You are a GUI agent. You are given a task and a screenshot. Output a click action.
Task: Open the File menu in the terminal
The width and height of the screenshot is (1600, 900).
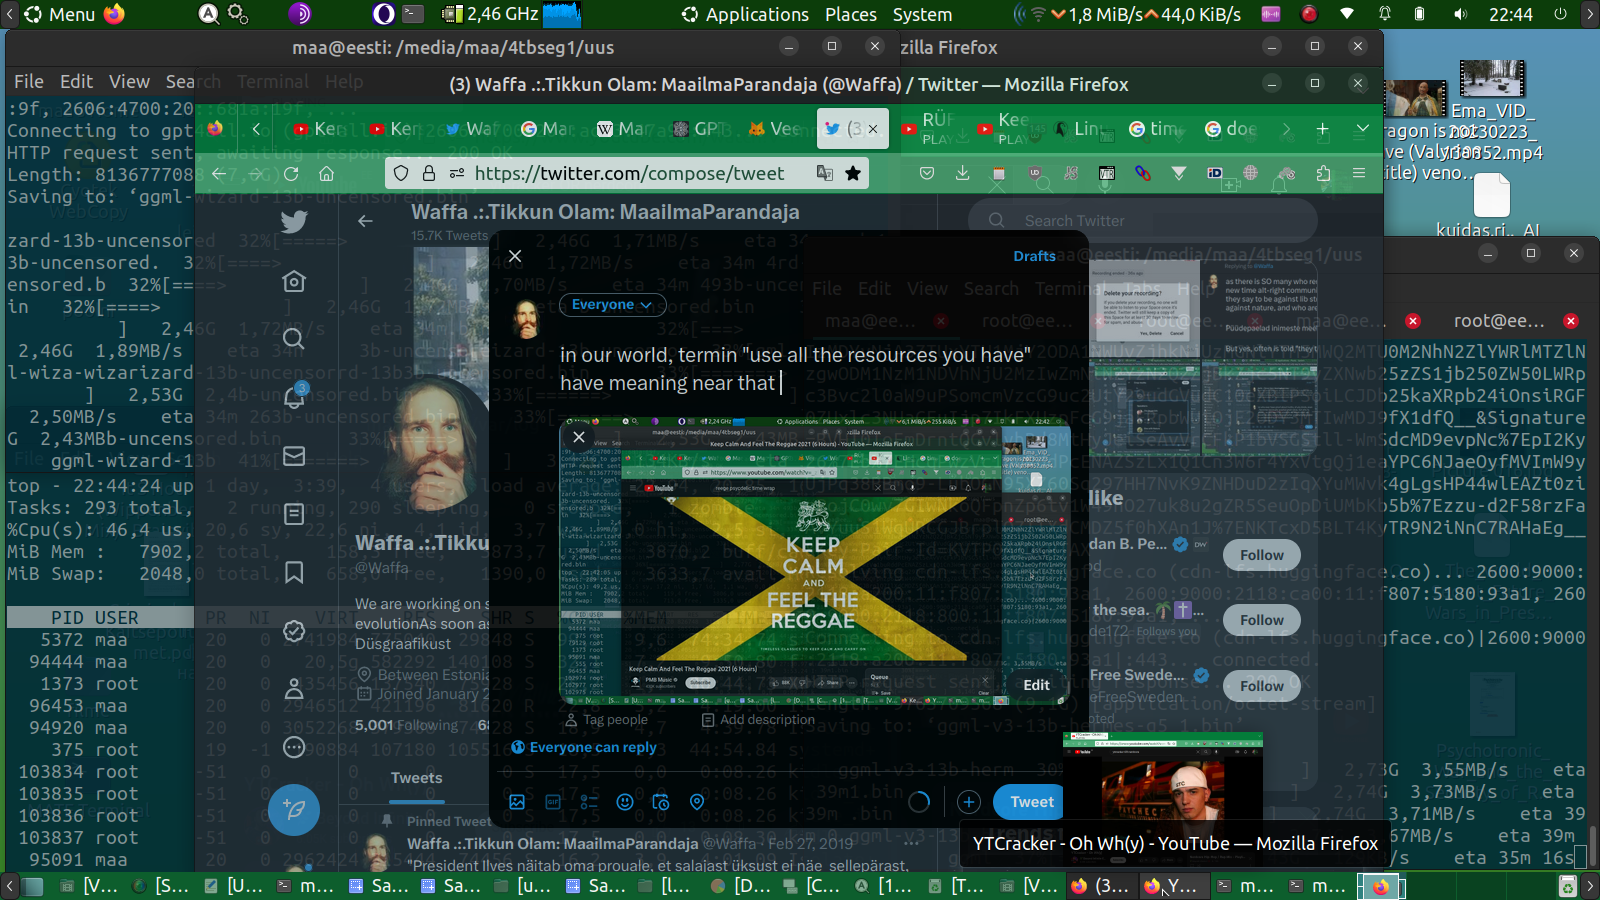point(29,82)
